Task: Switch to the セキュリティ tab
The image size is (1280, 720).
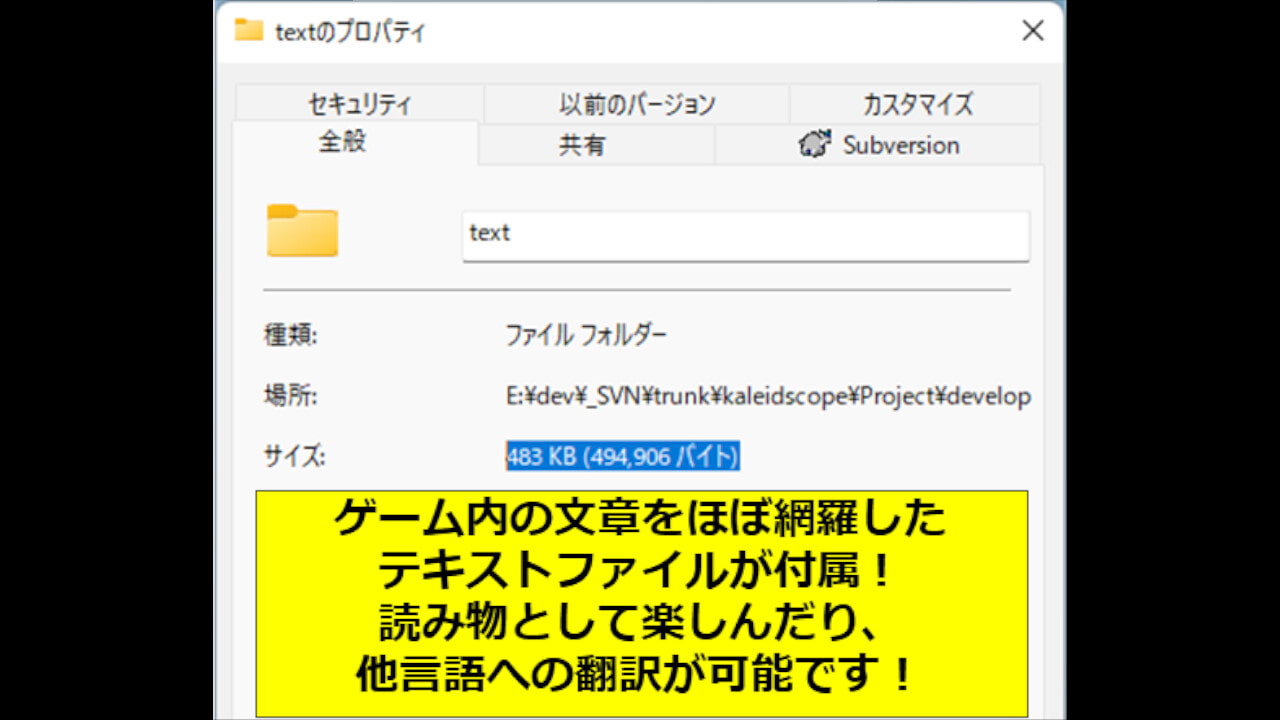Action: (359, 104)
